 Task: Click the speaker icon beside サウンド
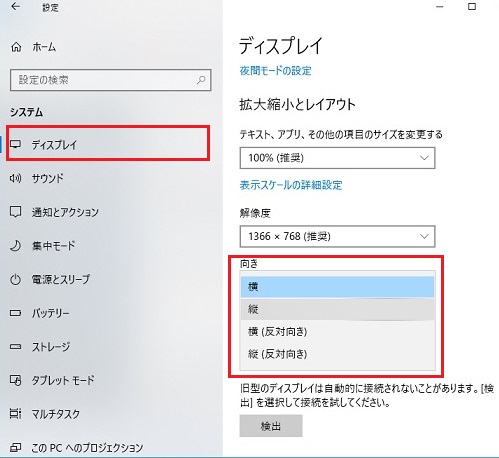click(x=15, y=179)
